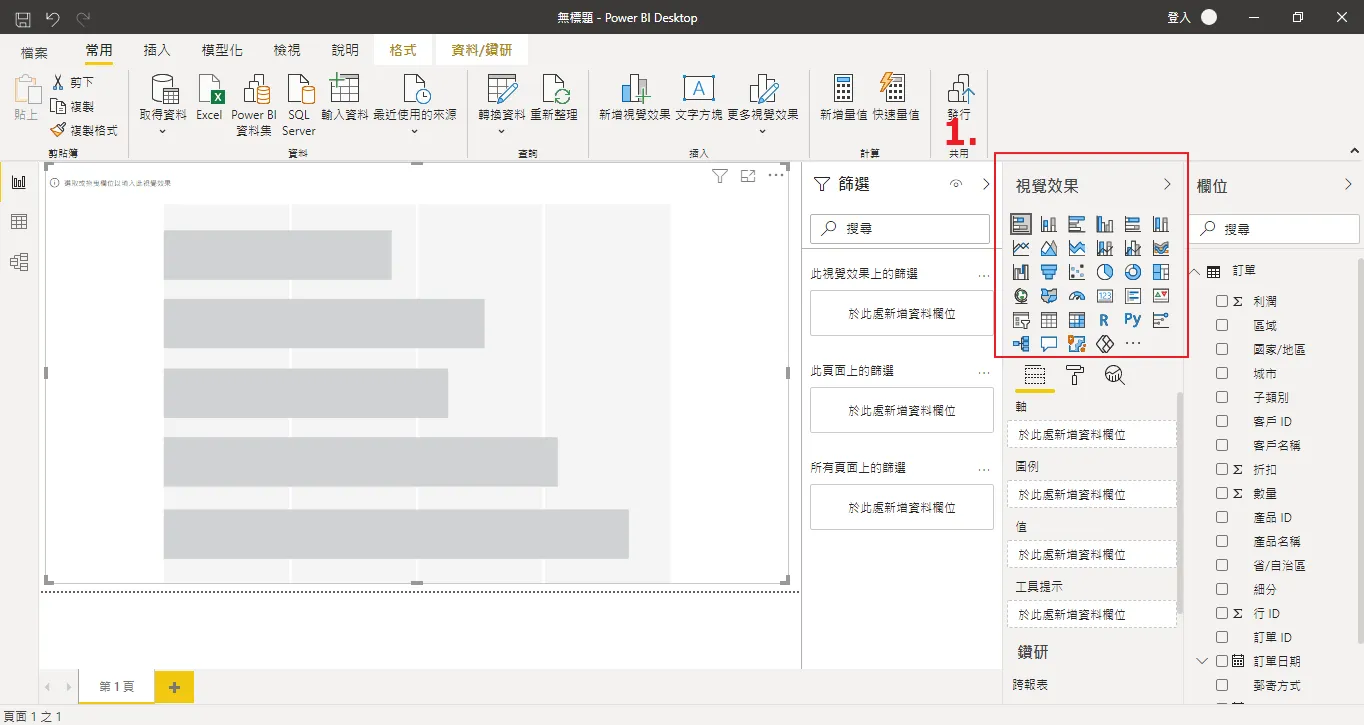The image size is (1364, 725).
Task: Collapse the 訂單 table in Fields
Action: click(1194, 271)
